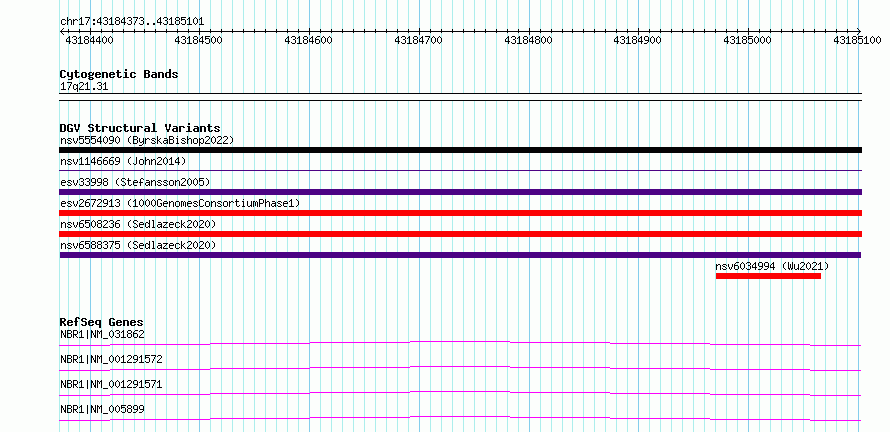The width and height of the screenshot is (890, 432).
Task: Open variant nsv6588375 (Sedlazeck2020) label
Action: pyautogui.click(x=138, y=245)
